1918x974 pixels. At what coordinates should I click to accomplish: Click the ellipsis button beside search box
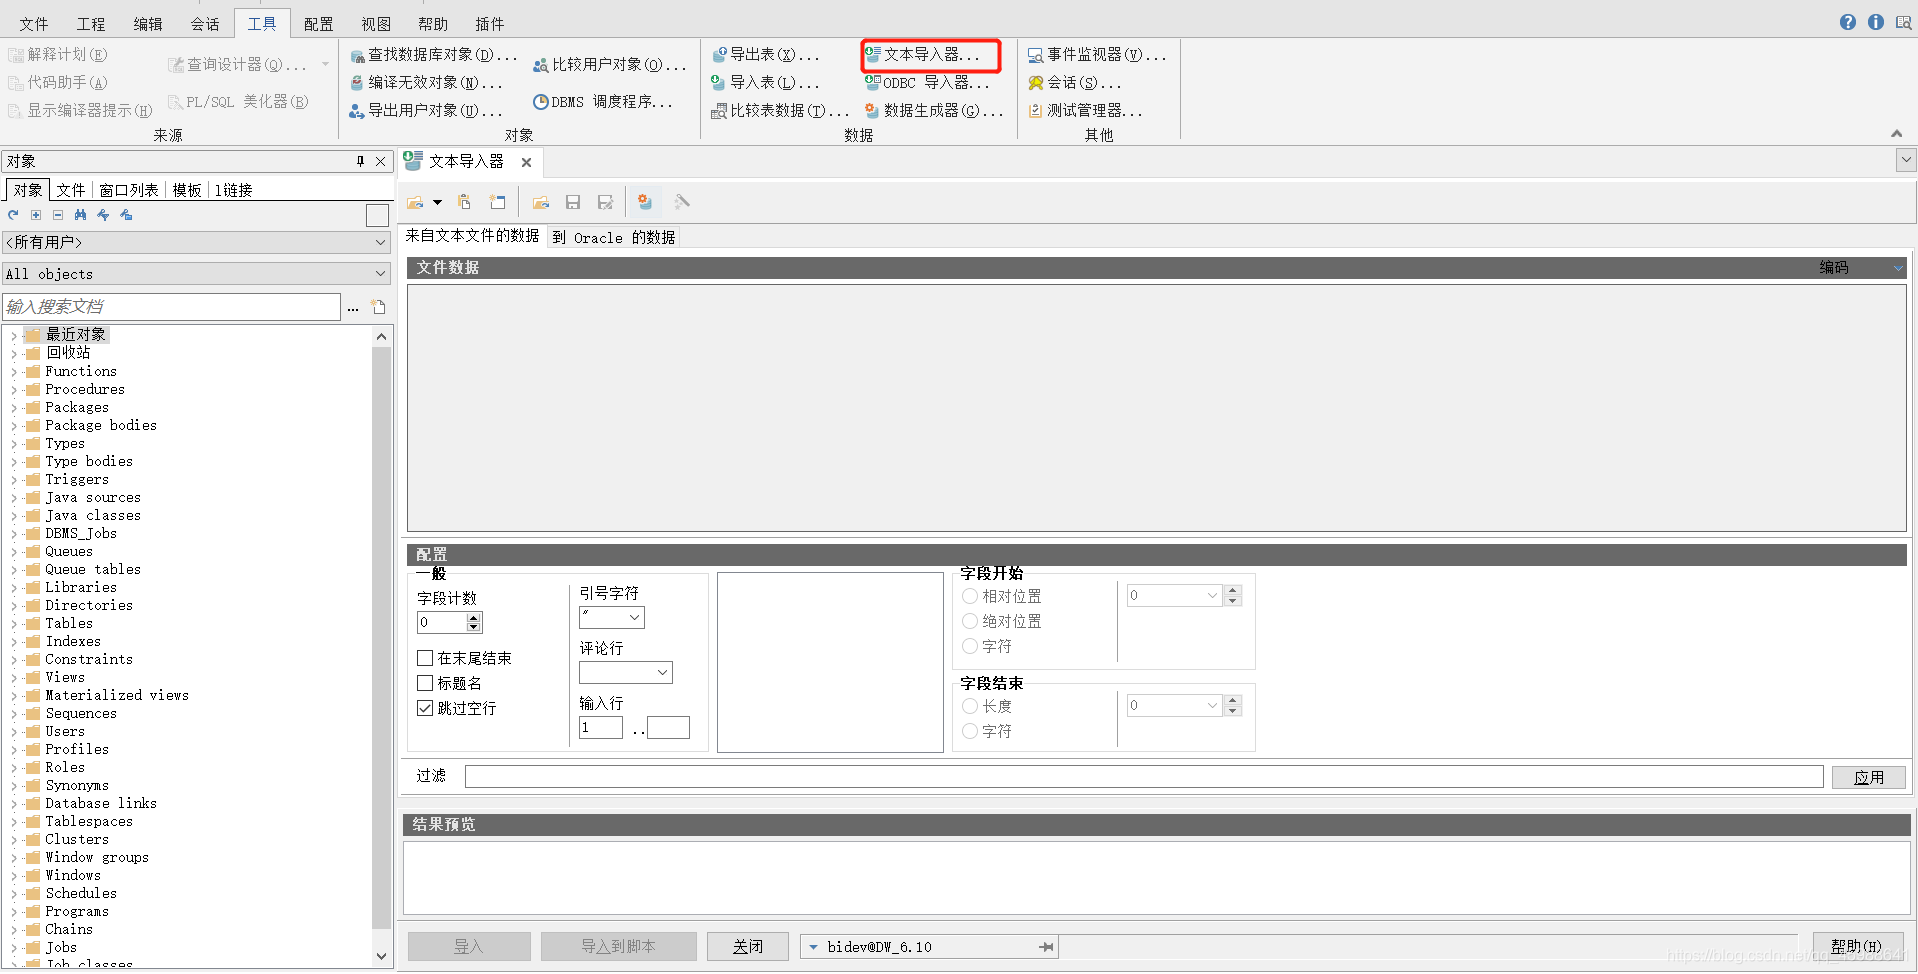[x=353, y=308]
